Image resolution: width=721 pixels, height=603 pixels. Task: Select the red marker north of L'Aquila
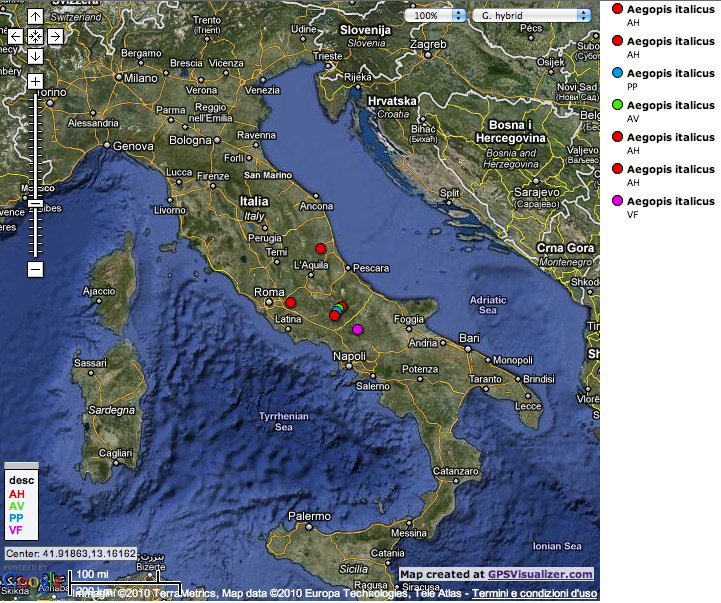click(x=320, y=248)
